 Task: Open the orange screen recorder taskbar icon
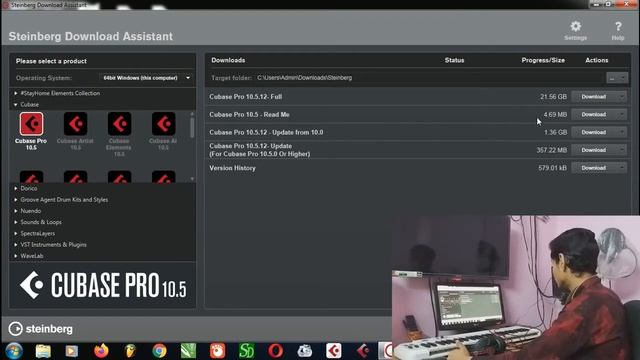pyautogui.click(x=217, y=351)
